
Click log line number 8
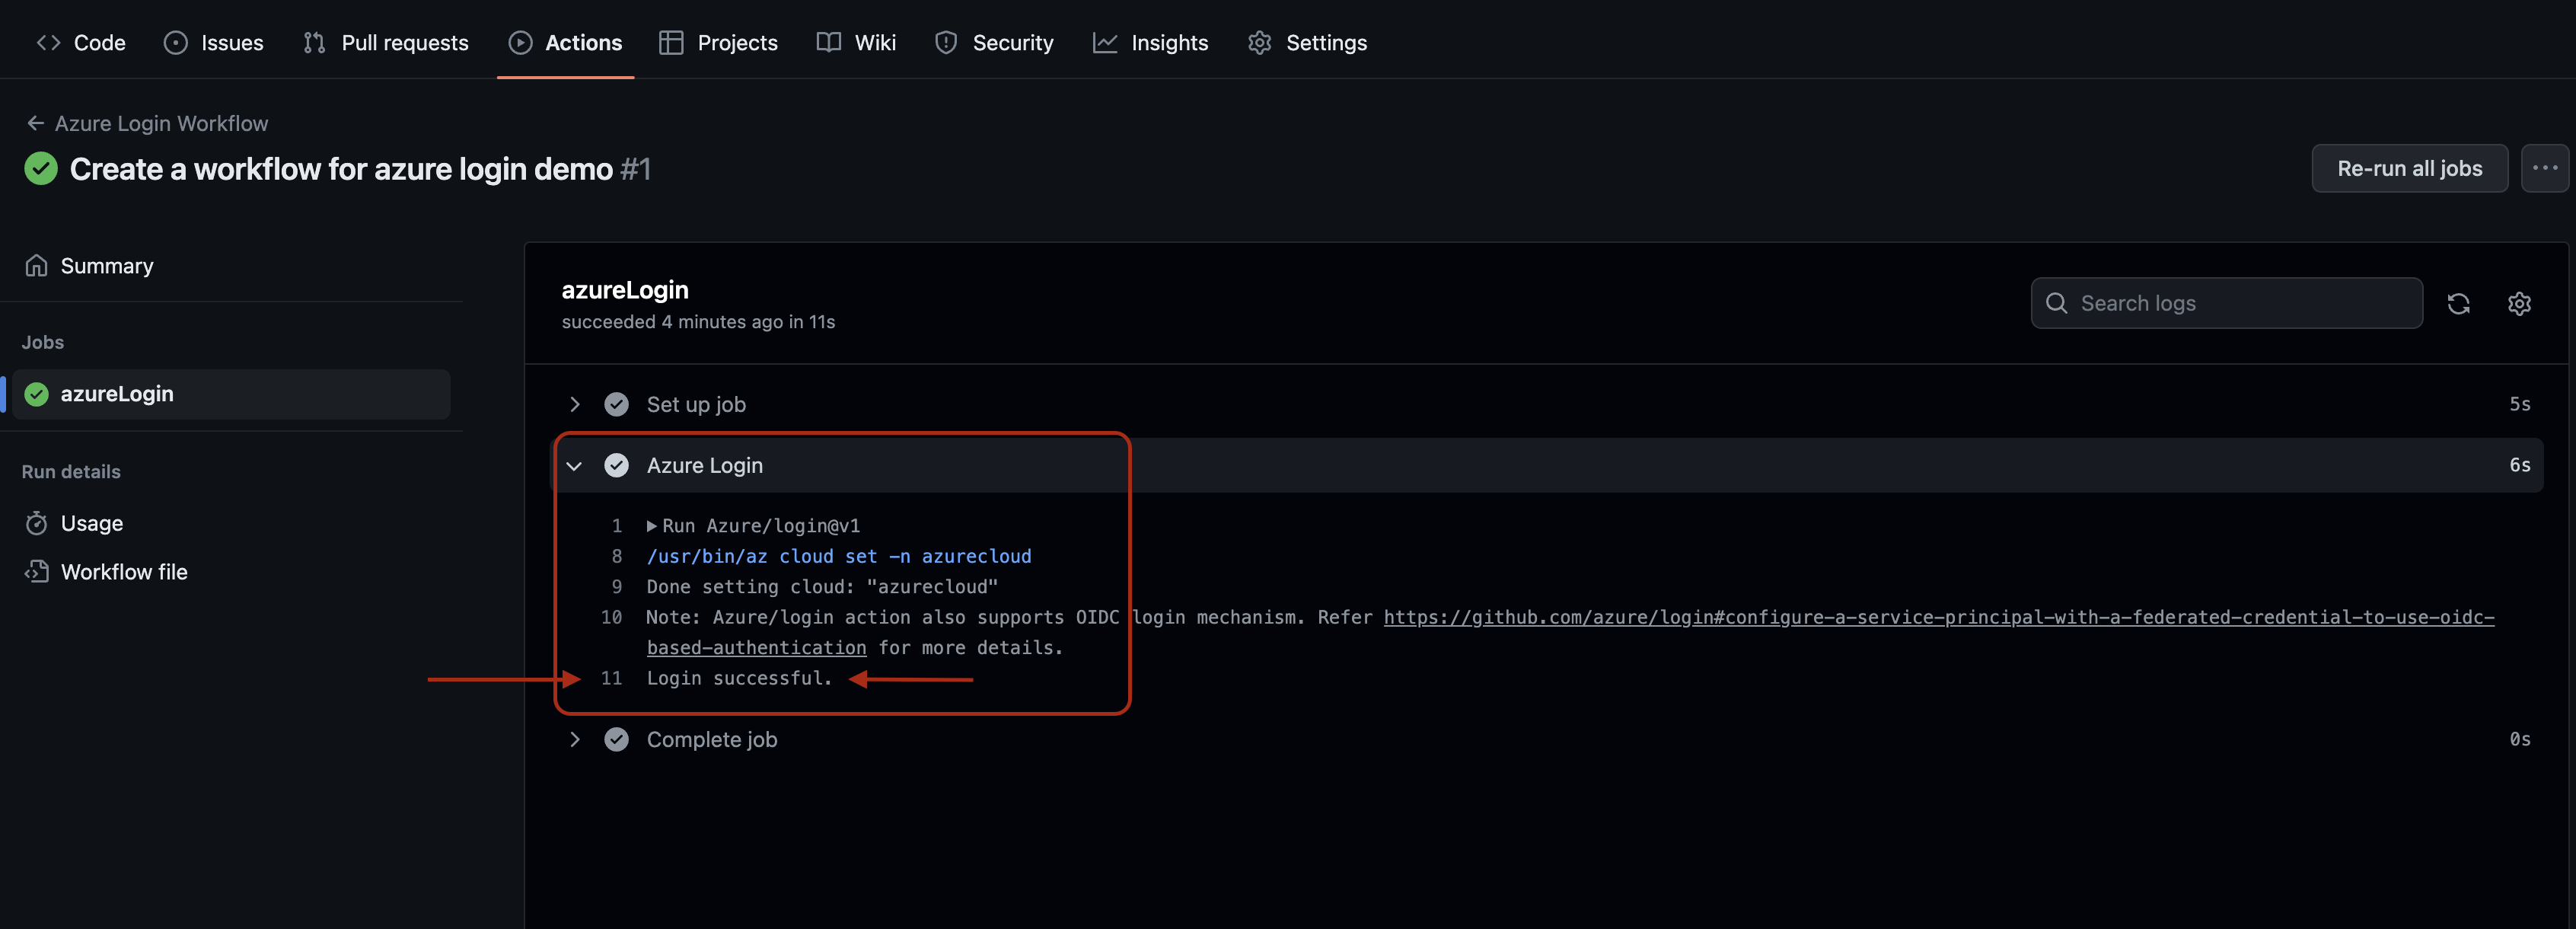[617, 556]
